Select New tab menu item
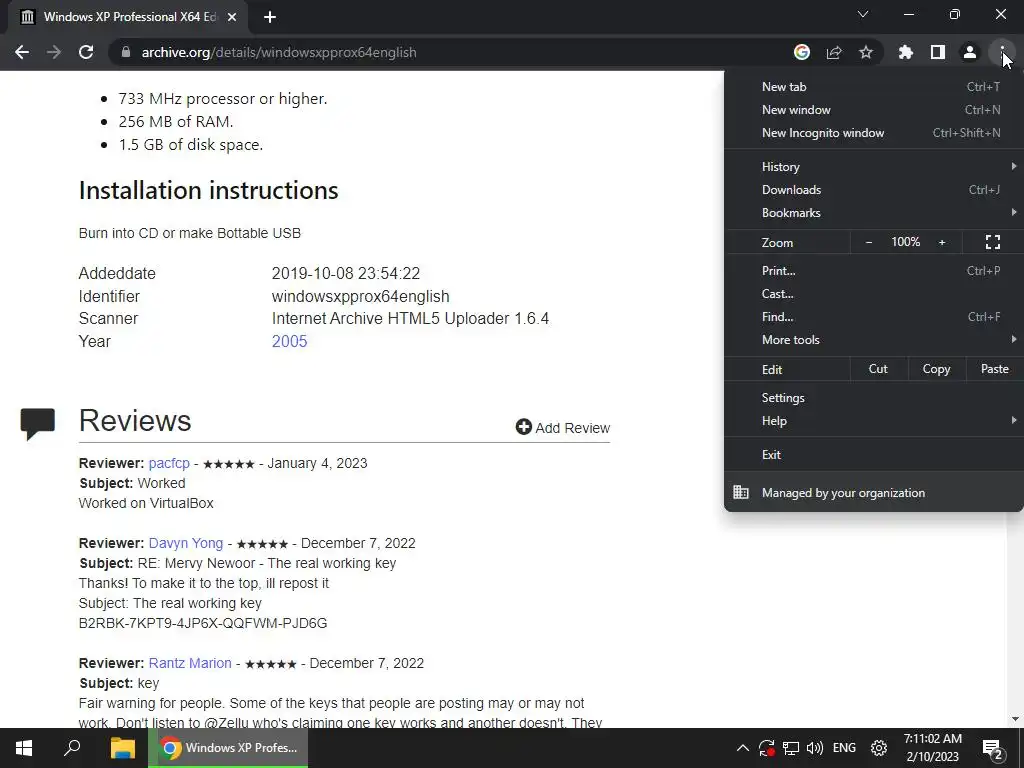This screenshot has height=768, width=1024. (874, 87)
